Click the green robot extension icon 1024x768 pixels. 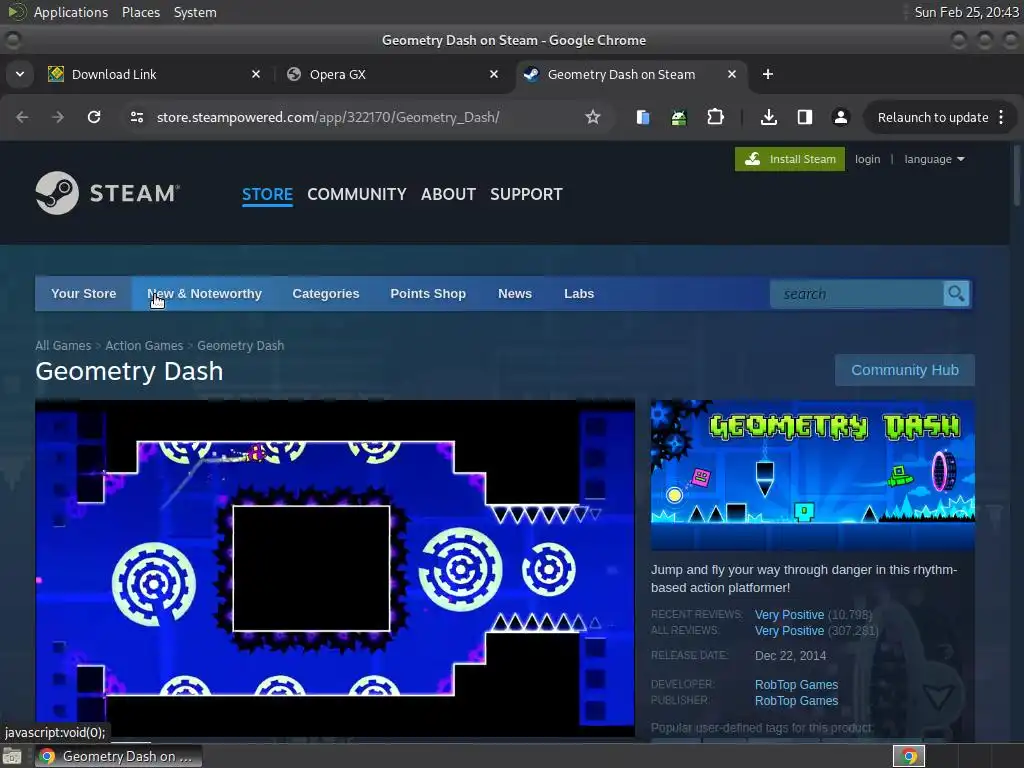click(679, 118)
